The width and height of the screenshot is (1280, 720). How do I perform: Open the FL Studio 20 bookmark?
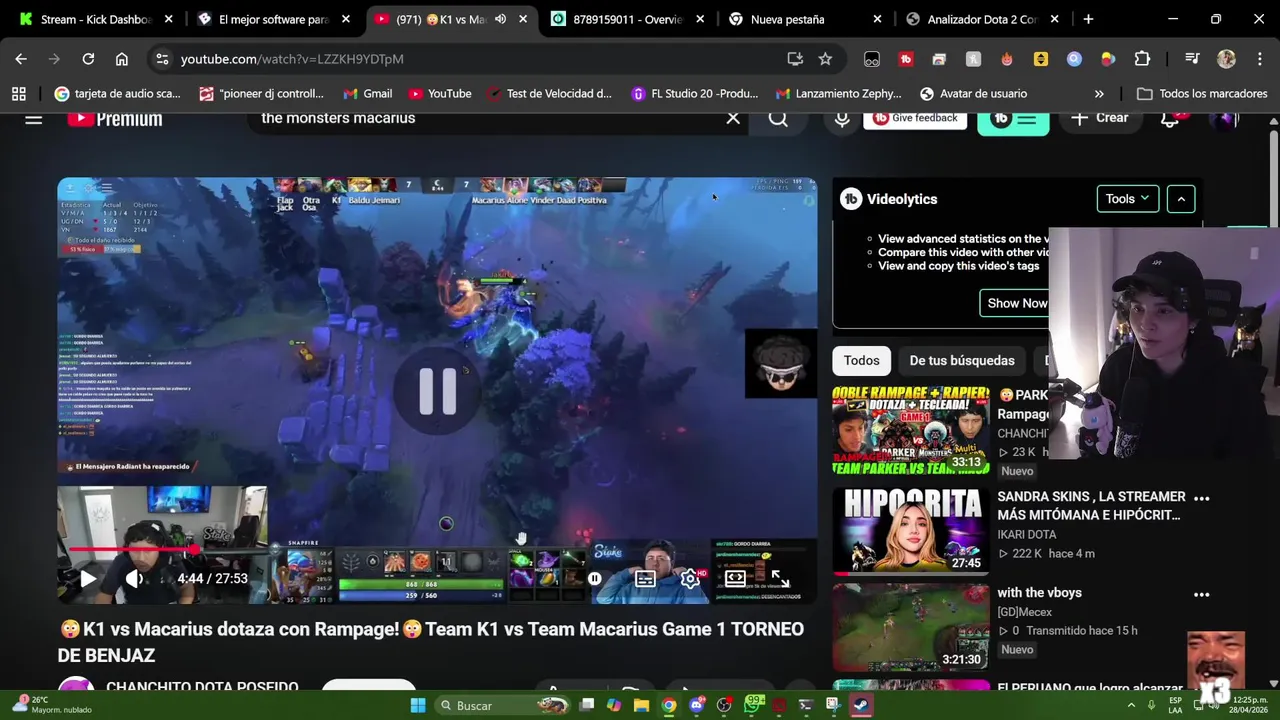(695, 94)
